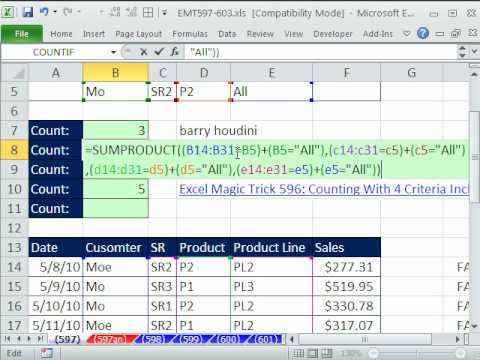This screenshot has width=480, height=360.
Task: Open the Review ribbon tab
Action: coord(260,34)
